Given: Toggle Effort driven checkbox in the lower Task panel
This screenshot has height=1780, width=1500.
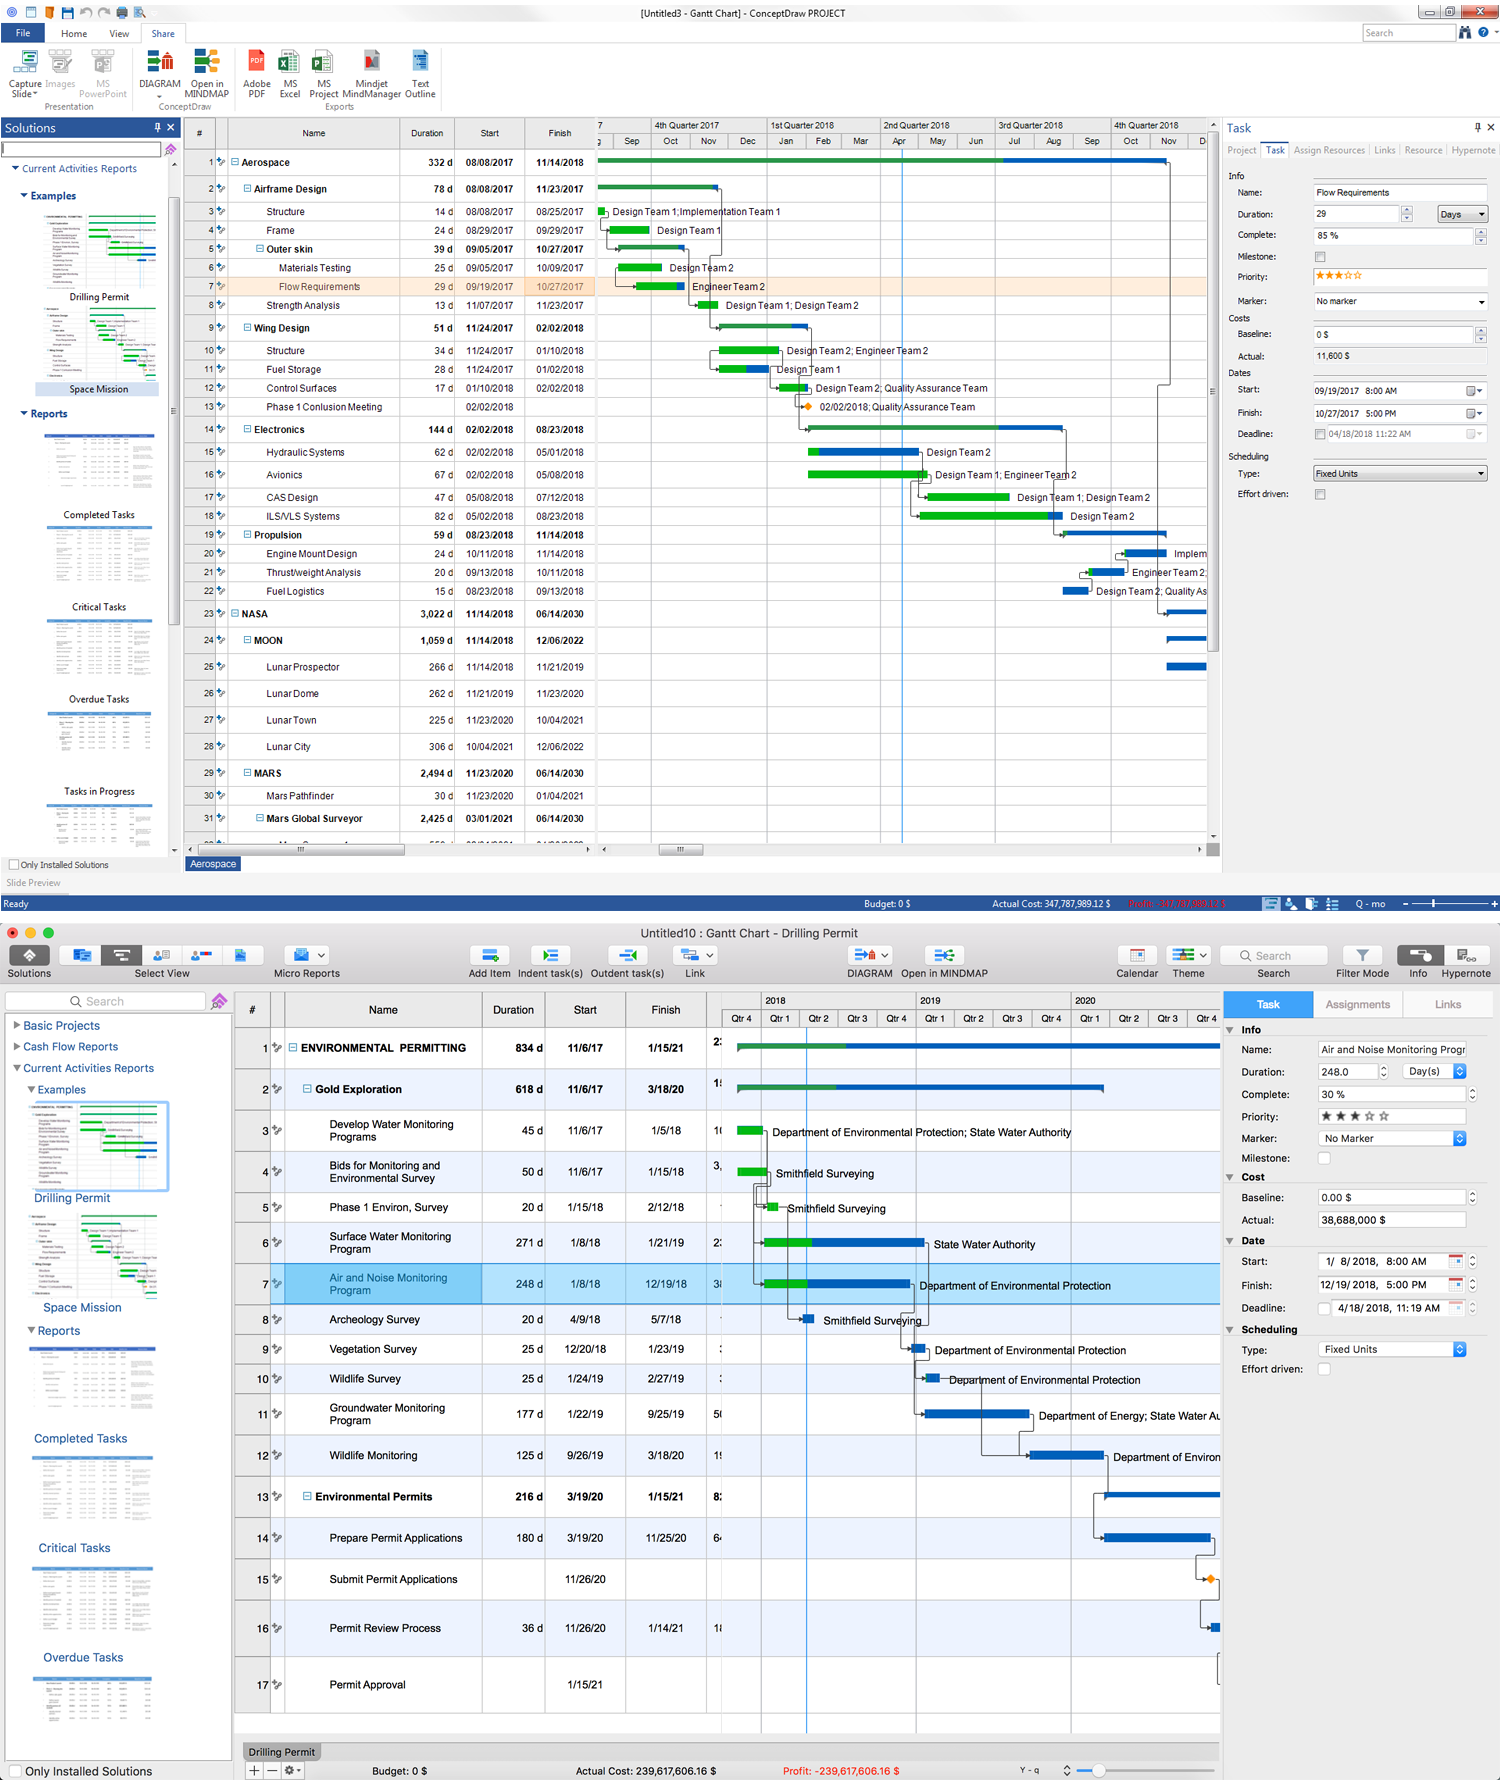Looking at the screenshot, I should click(x=1324, y=1369).
